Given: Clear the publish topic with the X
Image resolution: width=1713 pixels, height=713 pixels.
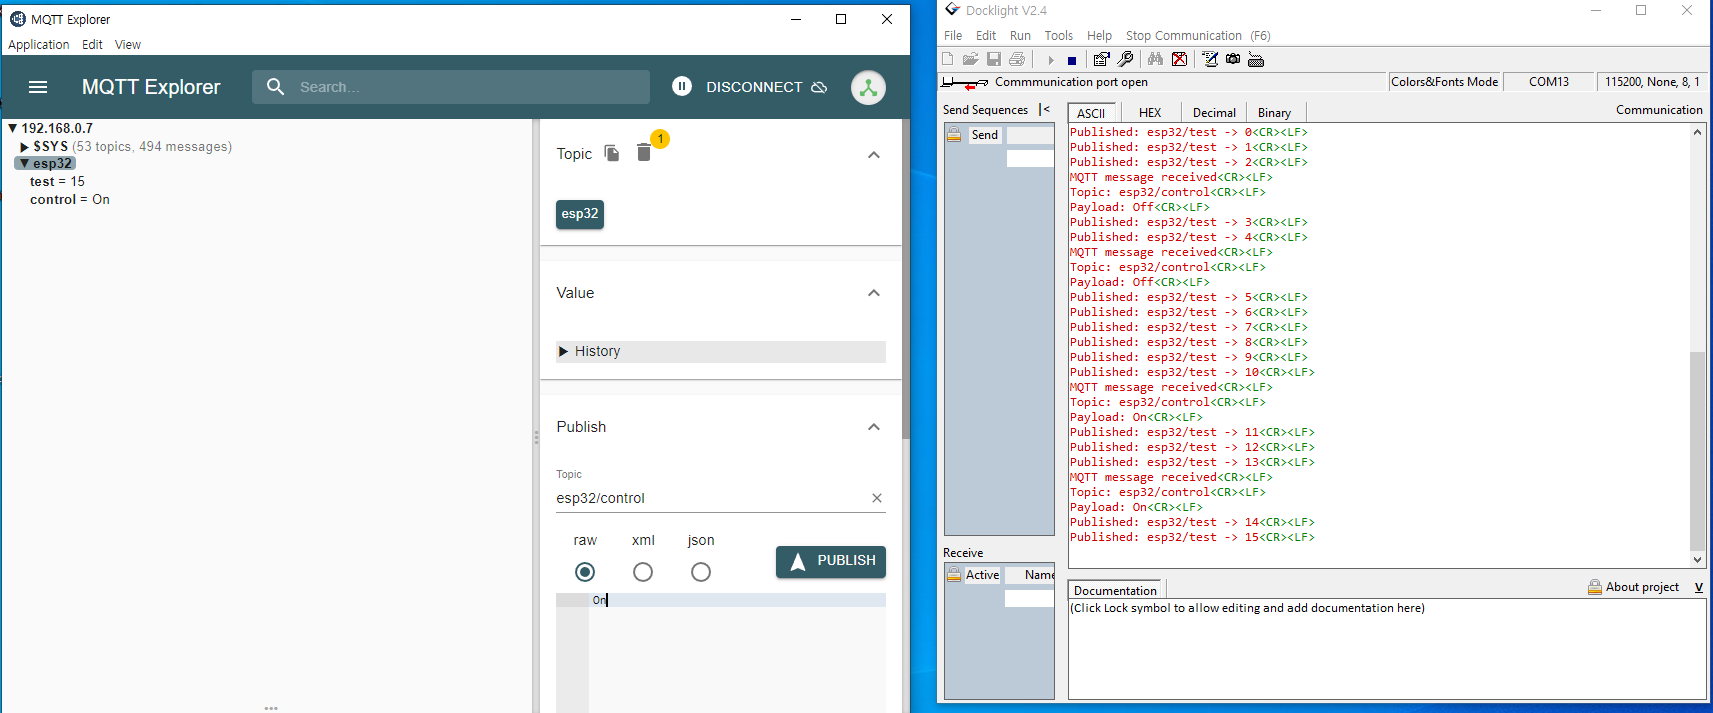Looking at the screenshot, I should pyautogui.click(x=877, y=498).
